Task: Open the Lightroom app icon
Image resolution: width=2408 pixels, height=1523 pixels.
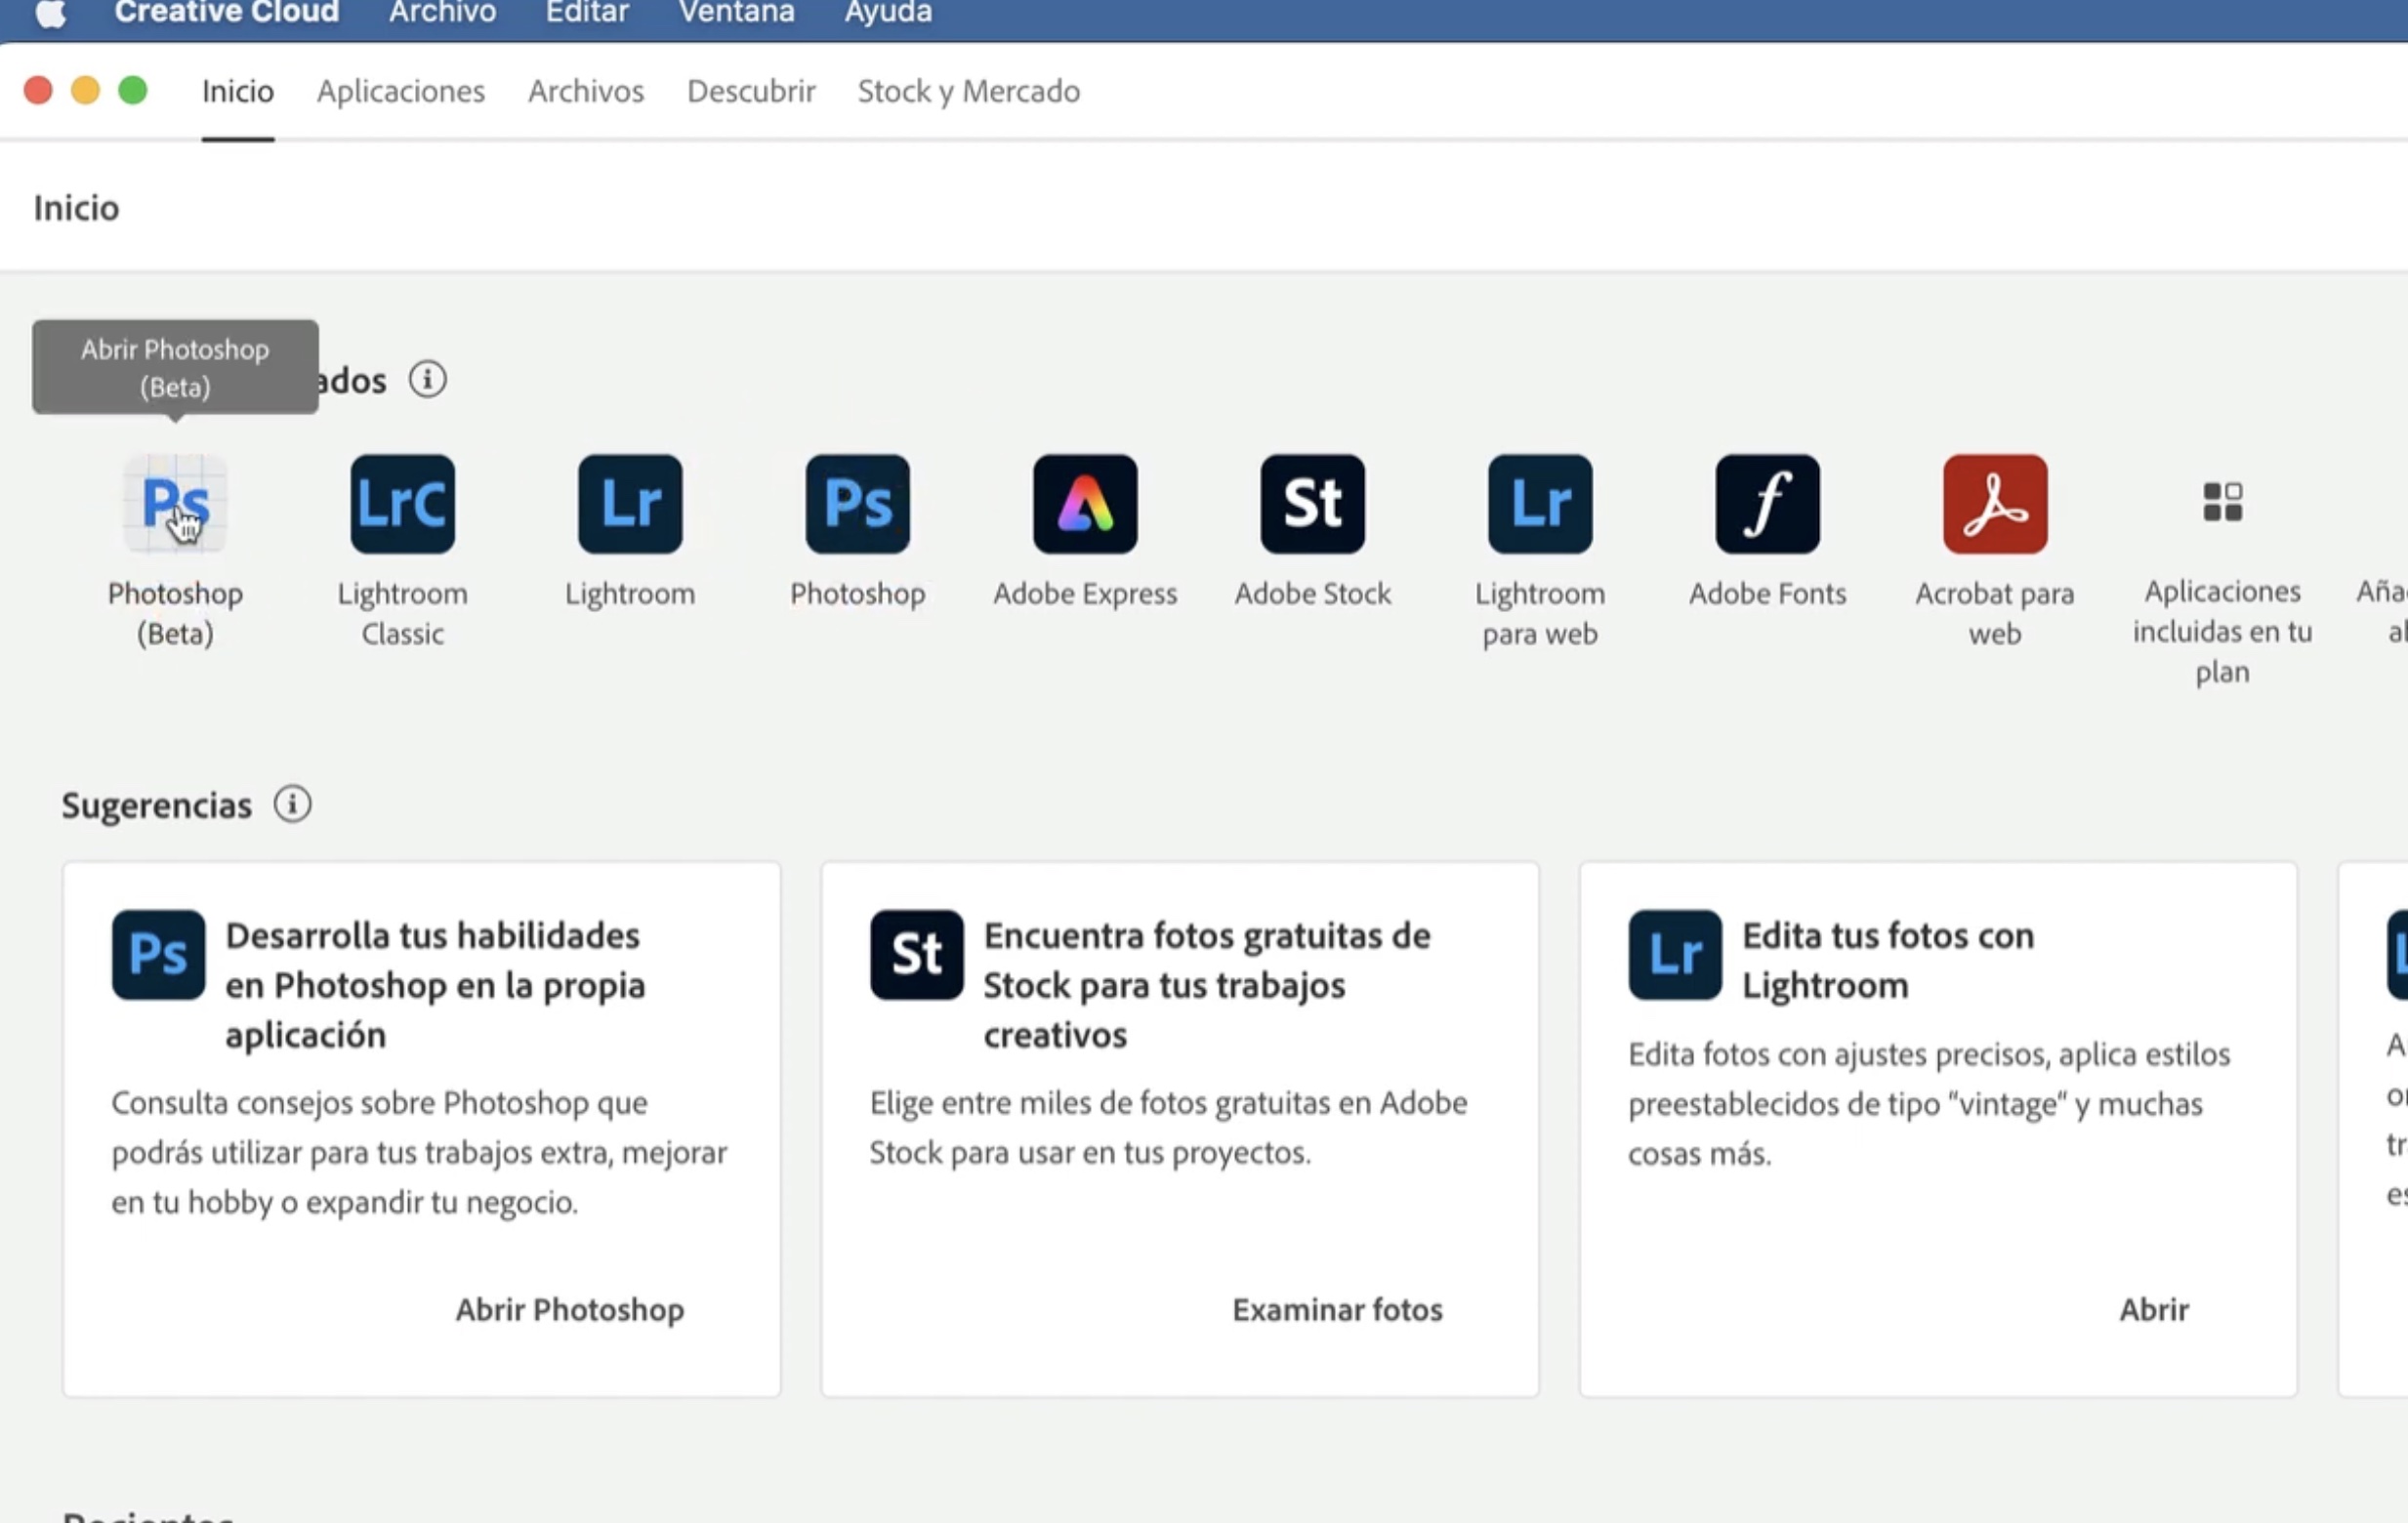Action: pos(630,503)
